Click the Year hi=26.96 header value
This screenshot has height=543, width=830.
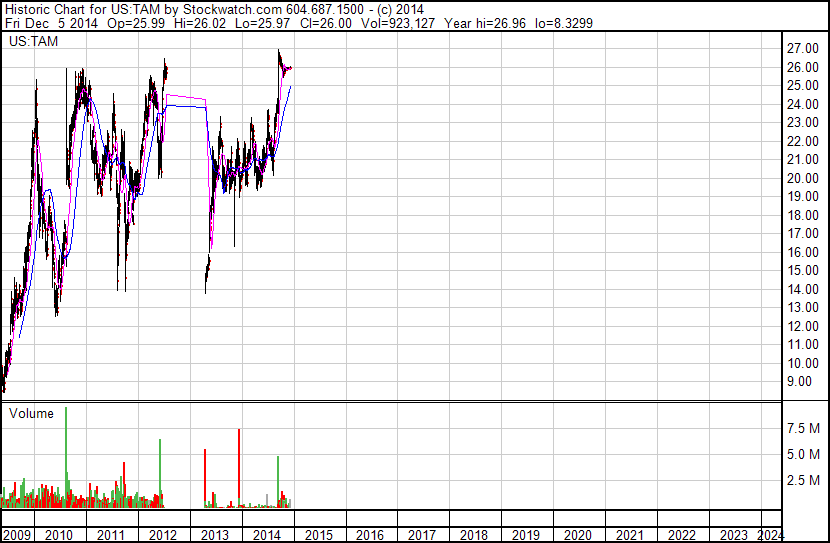tap(485, 23)
